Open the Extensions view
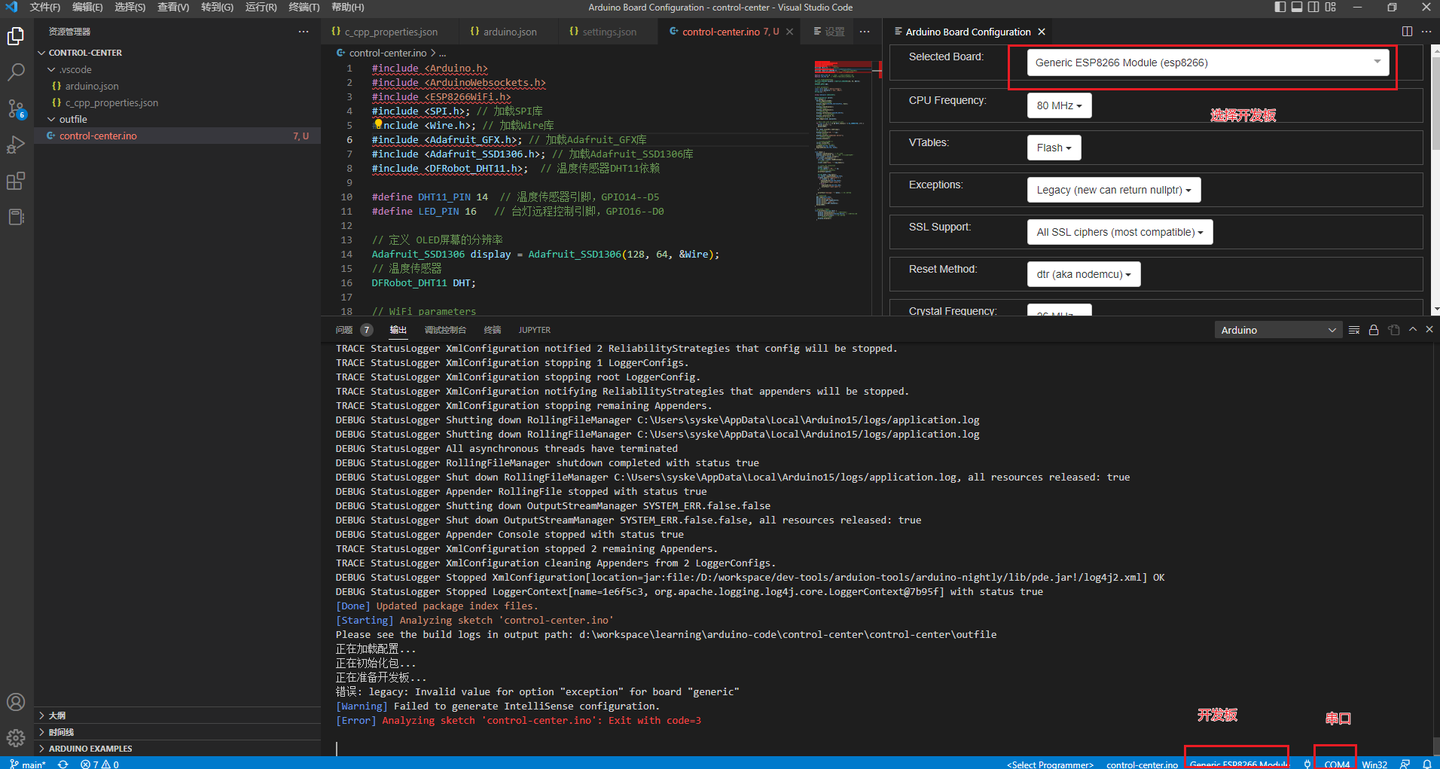This screenshot has height=769, width=1440. click(x=15, y=180)
